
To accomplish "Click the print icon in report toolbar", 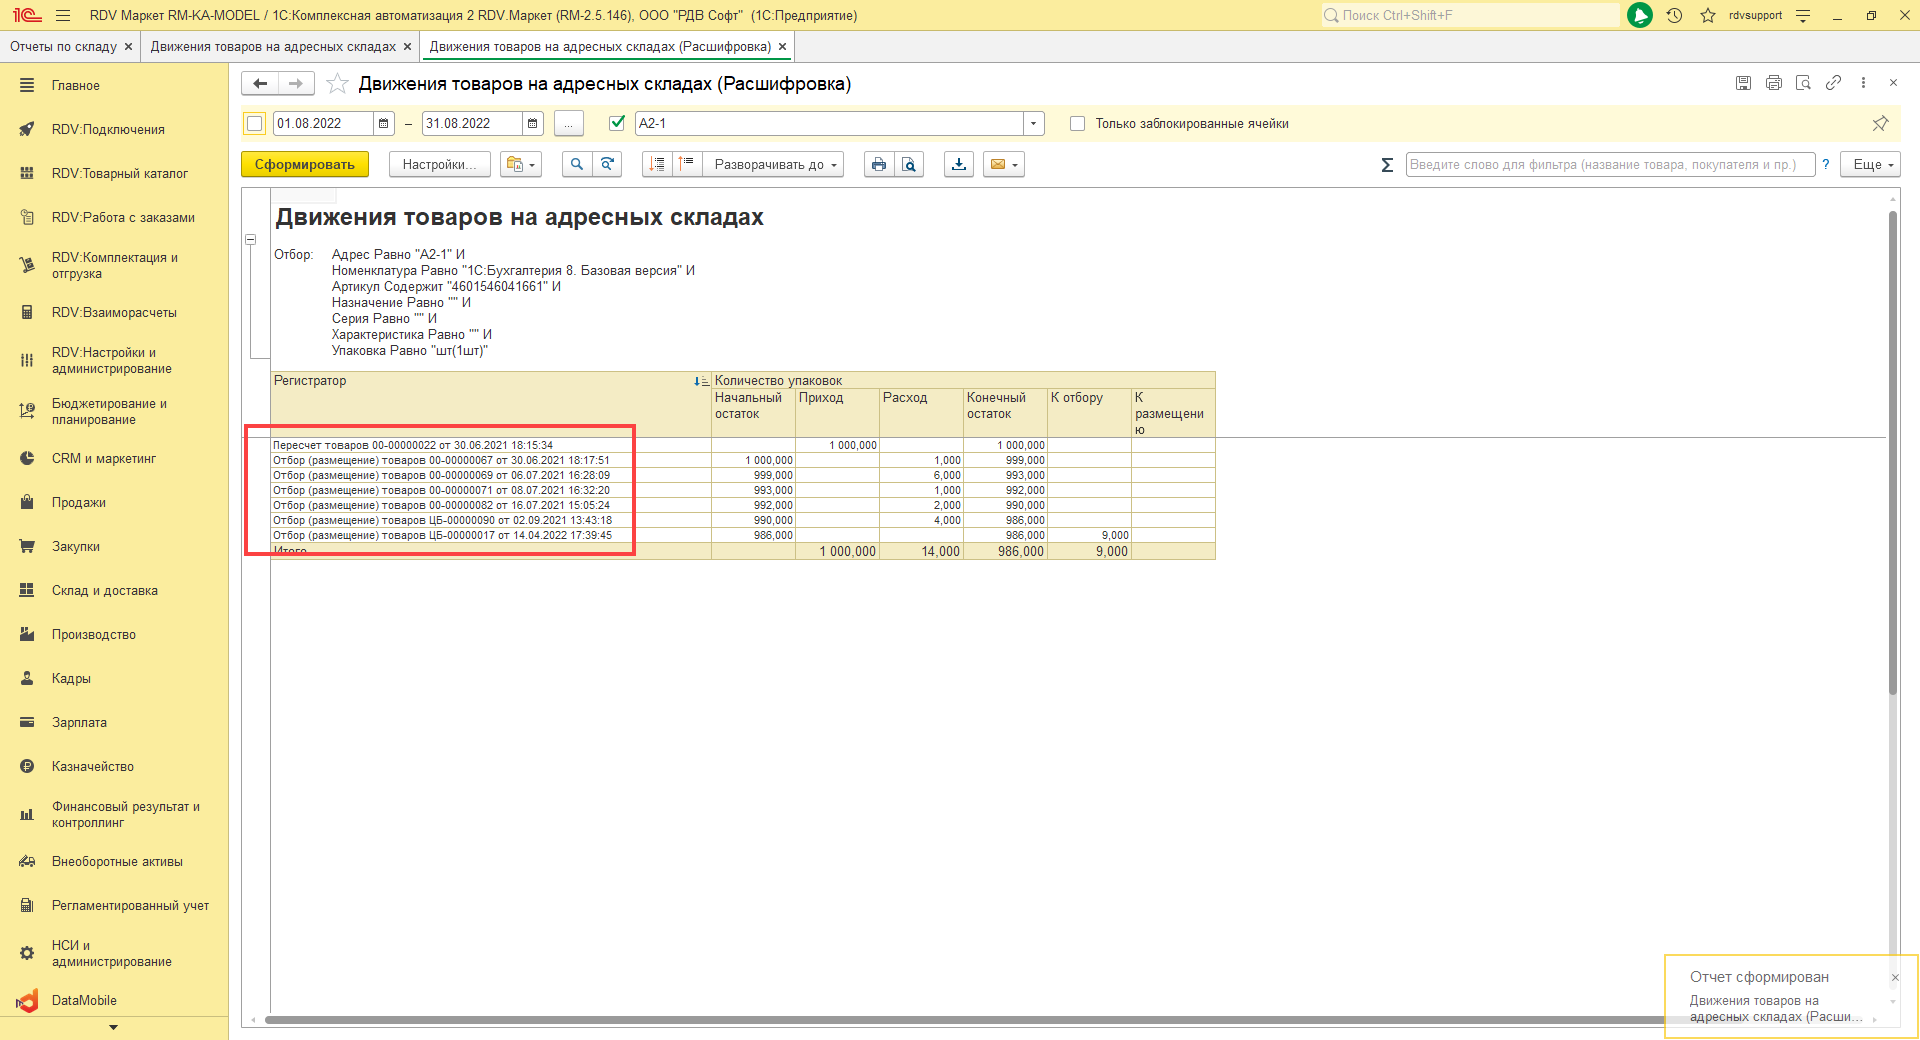I will [878, 165].
